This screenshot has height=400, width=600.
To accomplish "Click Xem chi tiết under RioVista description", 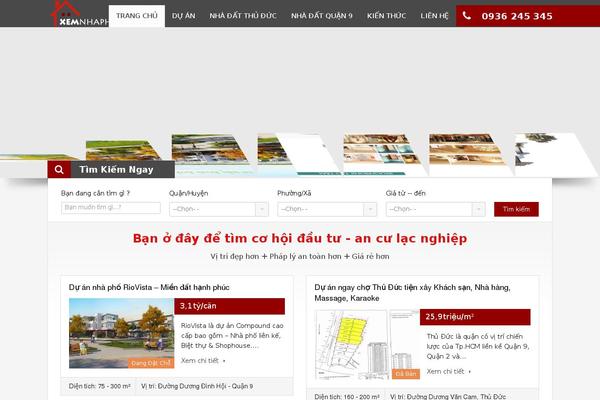I will pos(203,361).
